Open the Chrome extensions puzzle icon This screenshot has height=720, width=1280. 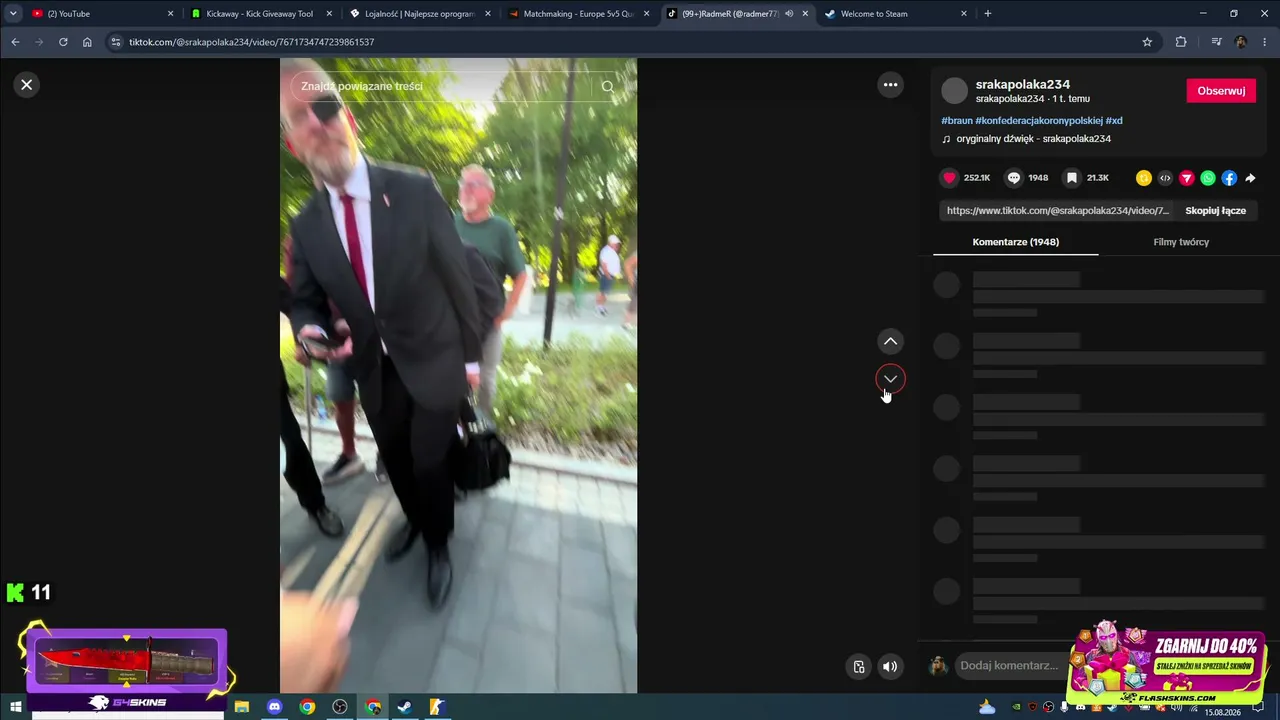[x=1181, y=42]
